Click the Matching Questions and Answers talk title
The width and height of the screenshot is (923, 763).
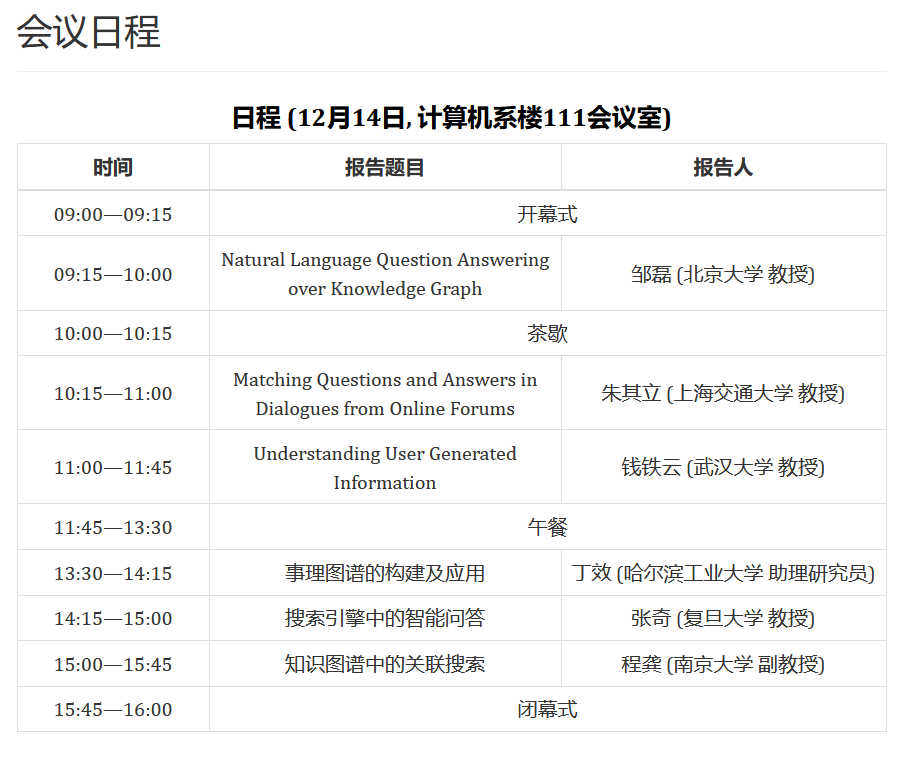pyautogui.click(x=385, y=394)
